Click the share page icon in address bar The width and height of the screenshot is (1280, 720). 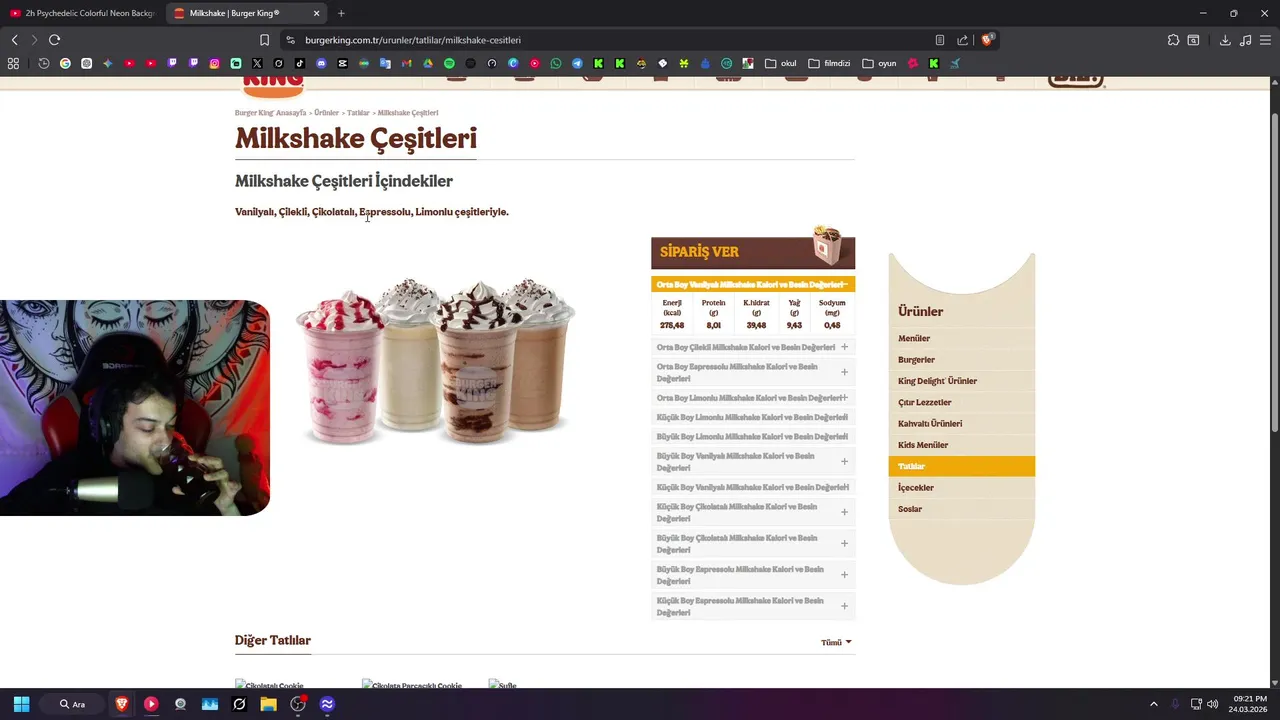962,40
